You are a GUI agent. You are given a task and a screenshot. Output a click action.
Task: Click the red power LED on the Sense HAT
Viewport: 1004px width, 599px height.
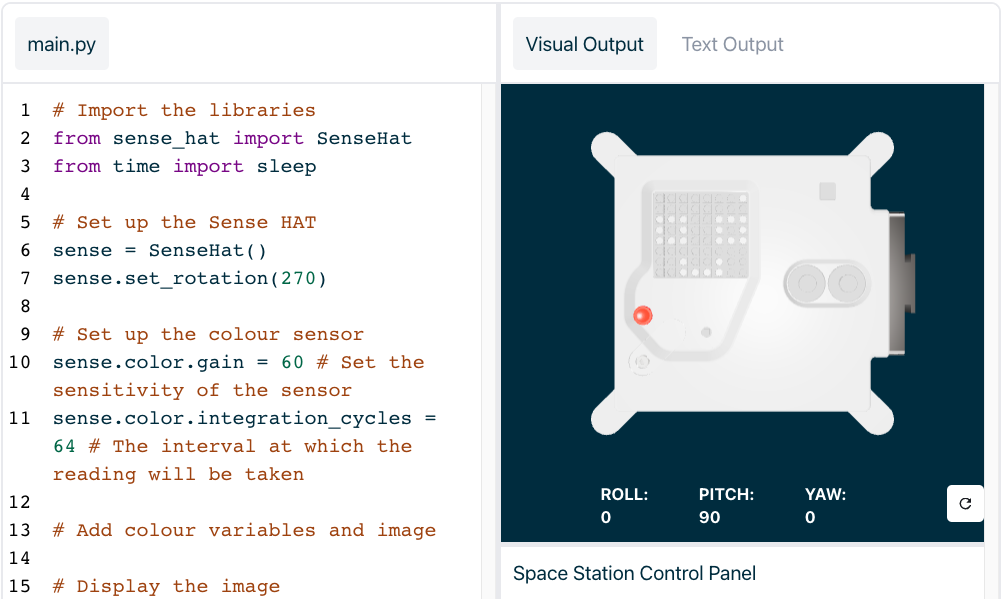(x=643, y=314)
